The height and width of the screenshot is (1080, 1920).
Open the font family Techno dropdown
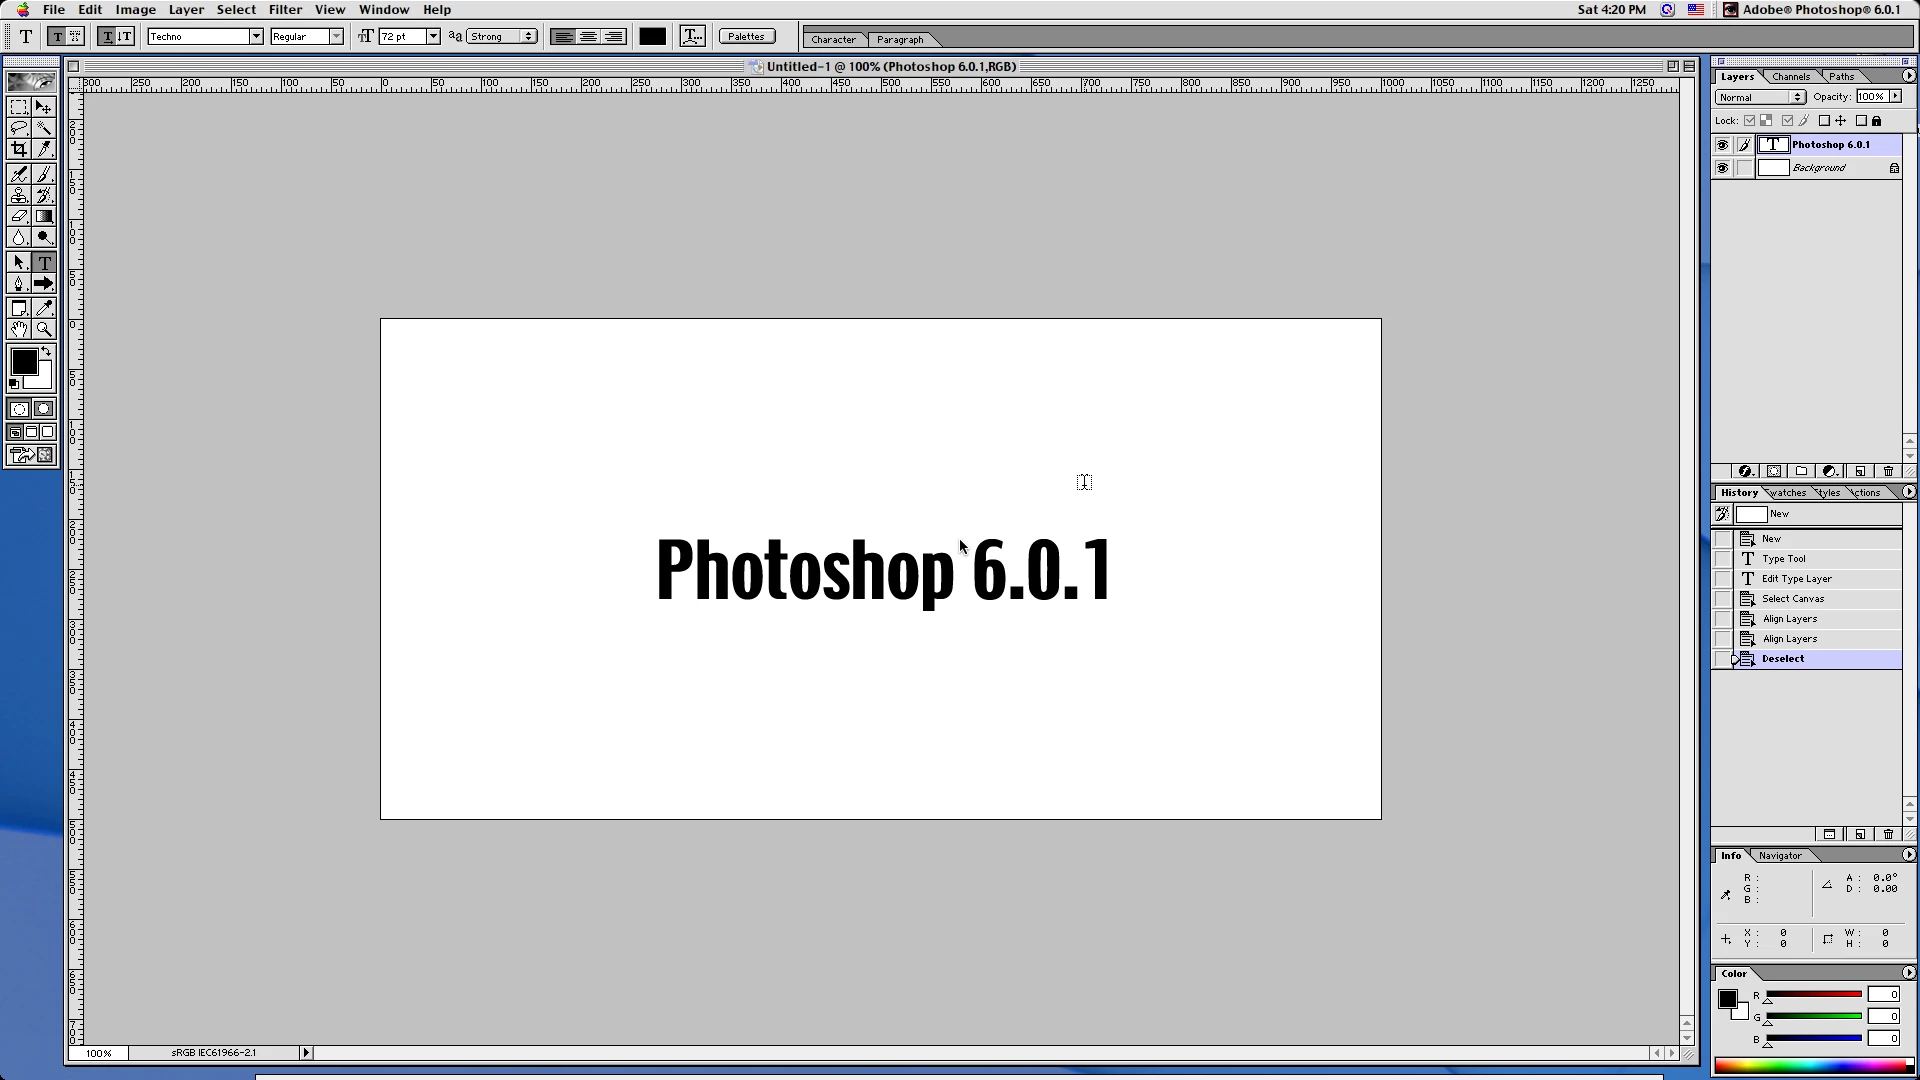click(256, 36)
